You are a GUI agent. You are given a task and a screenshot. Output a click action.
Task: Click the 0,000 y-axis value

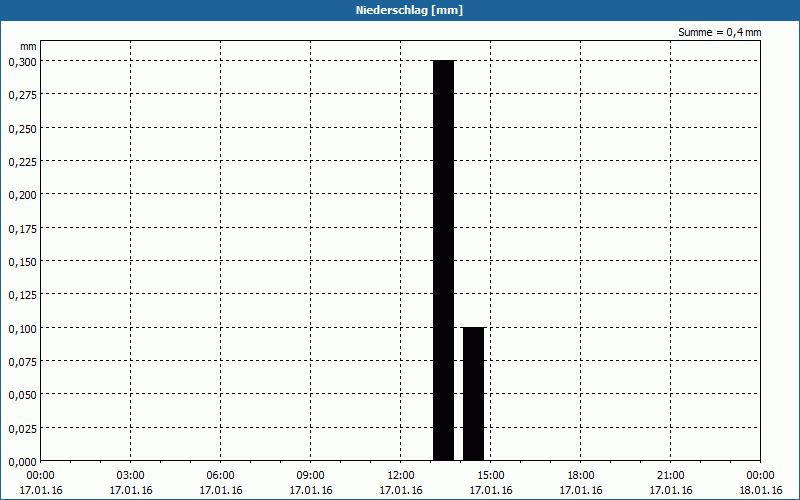(22, 462)
